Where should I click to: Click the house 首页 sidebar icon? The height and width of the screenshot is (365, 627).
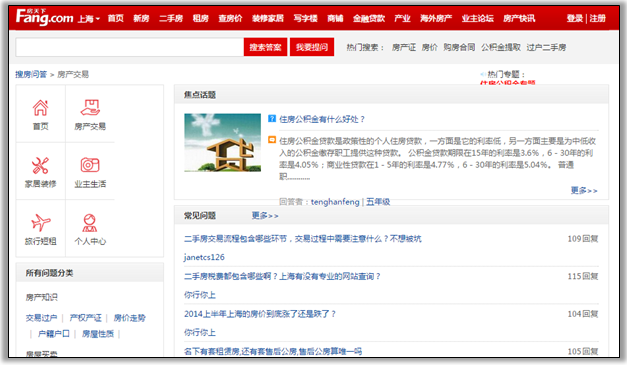pos(40,108)
